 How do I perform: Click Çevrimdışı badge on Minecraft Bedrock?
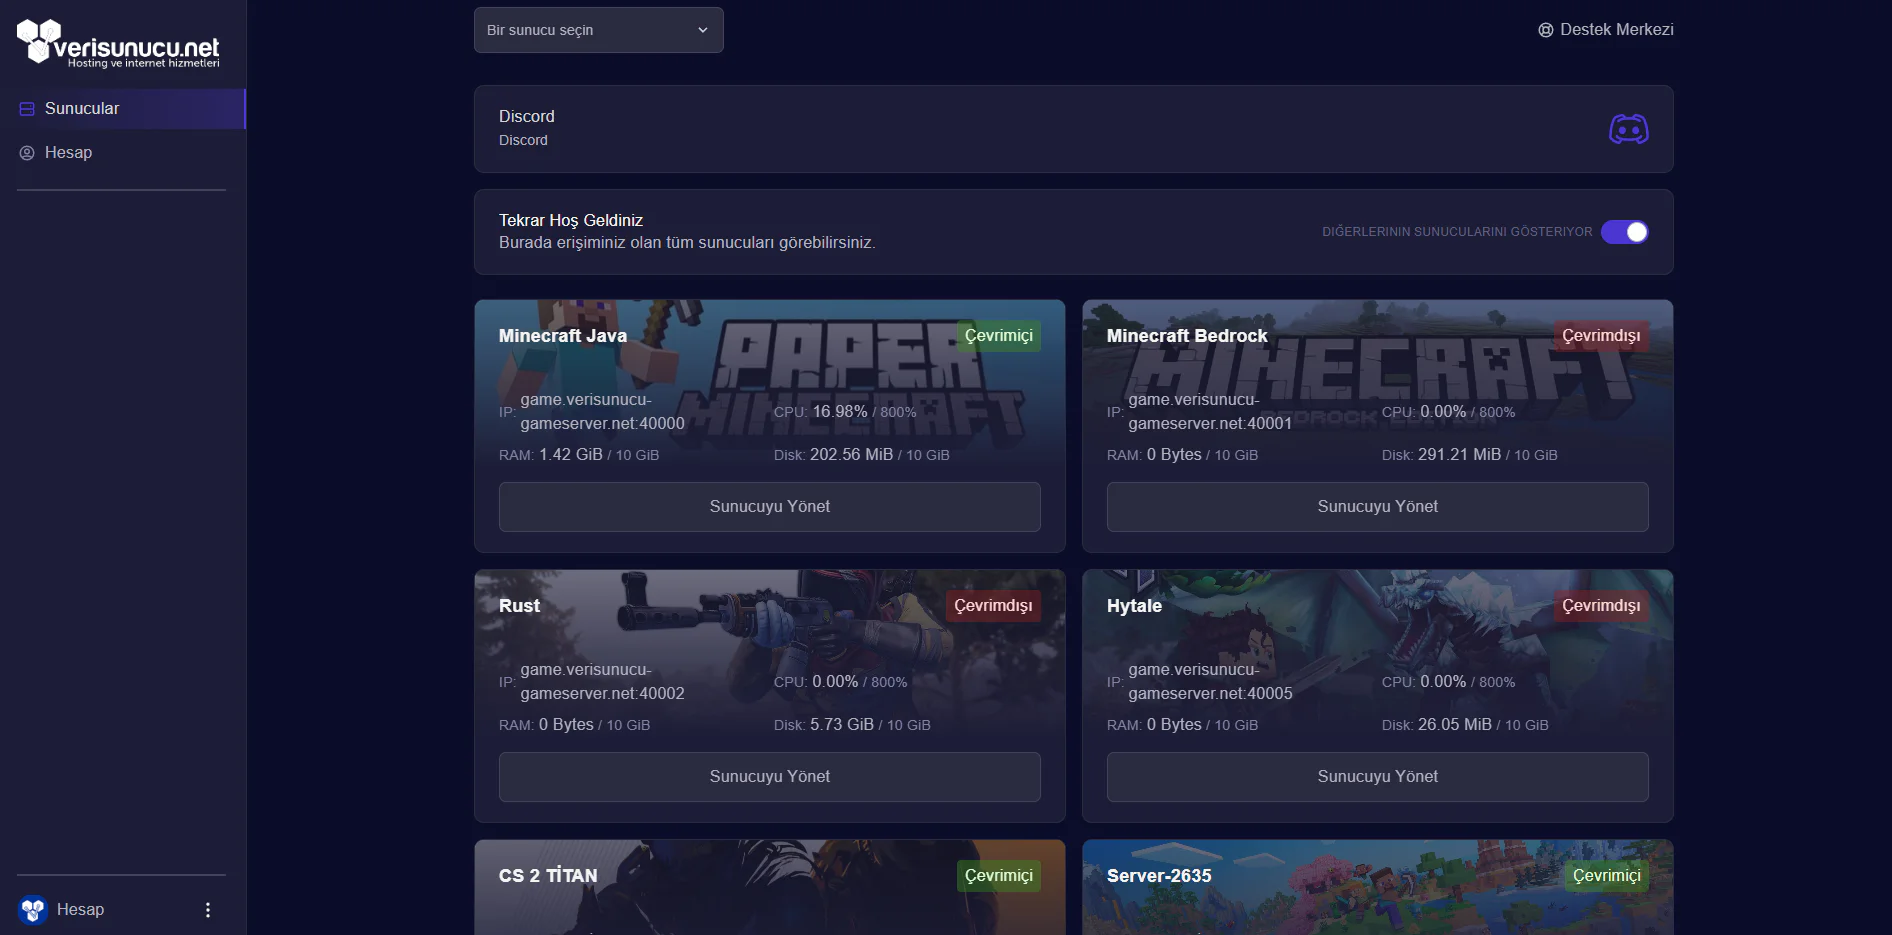pyautogui.click(x=1601, y=336)
